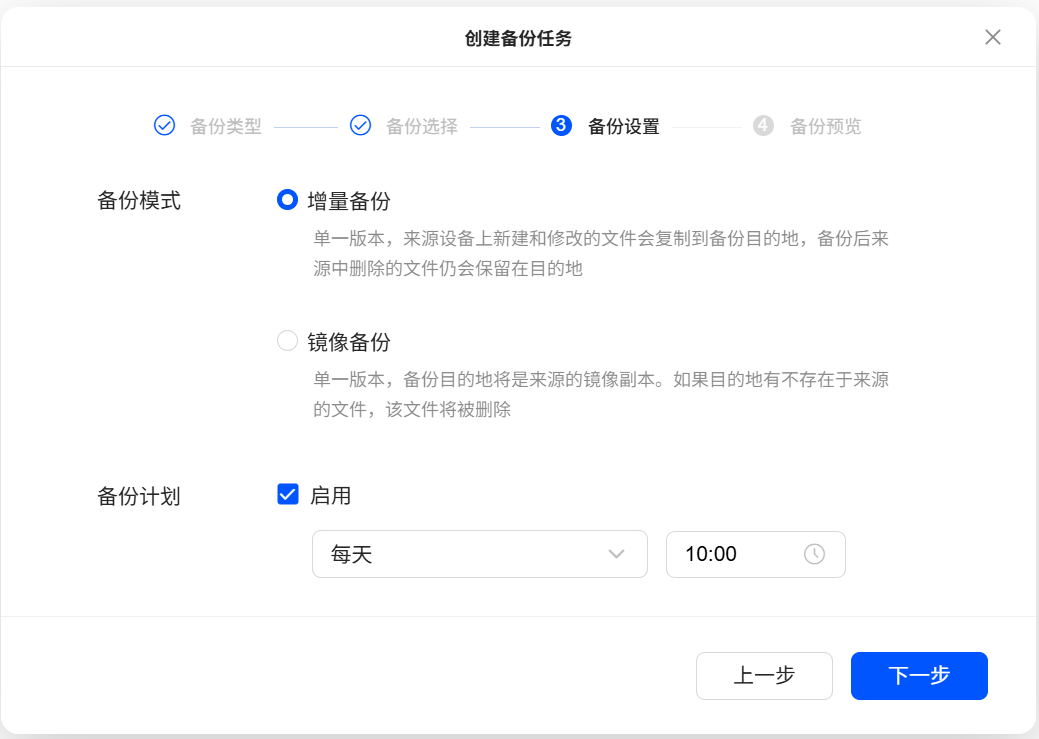The image size is (1039, 739).
Task: Select the 增量备份 radio button
Action: click(287, 201)
